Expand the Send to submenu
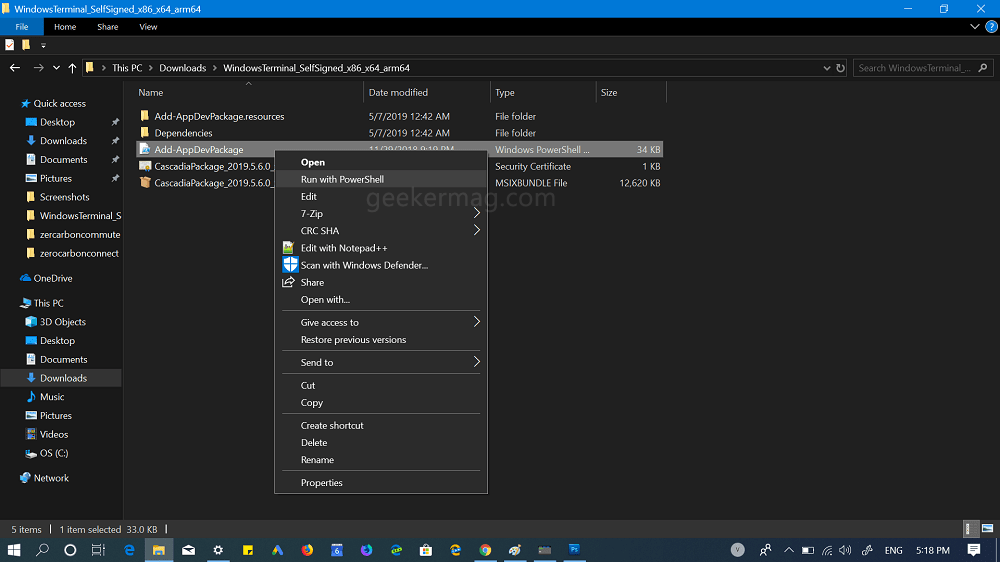1000x562 pixels. coord(380,362)
